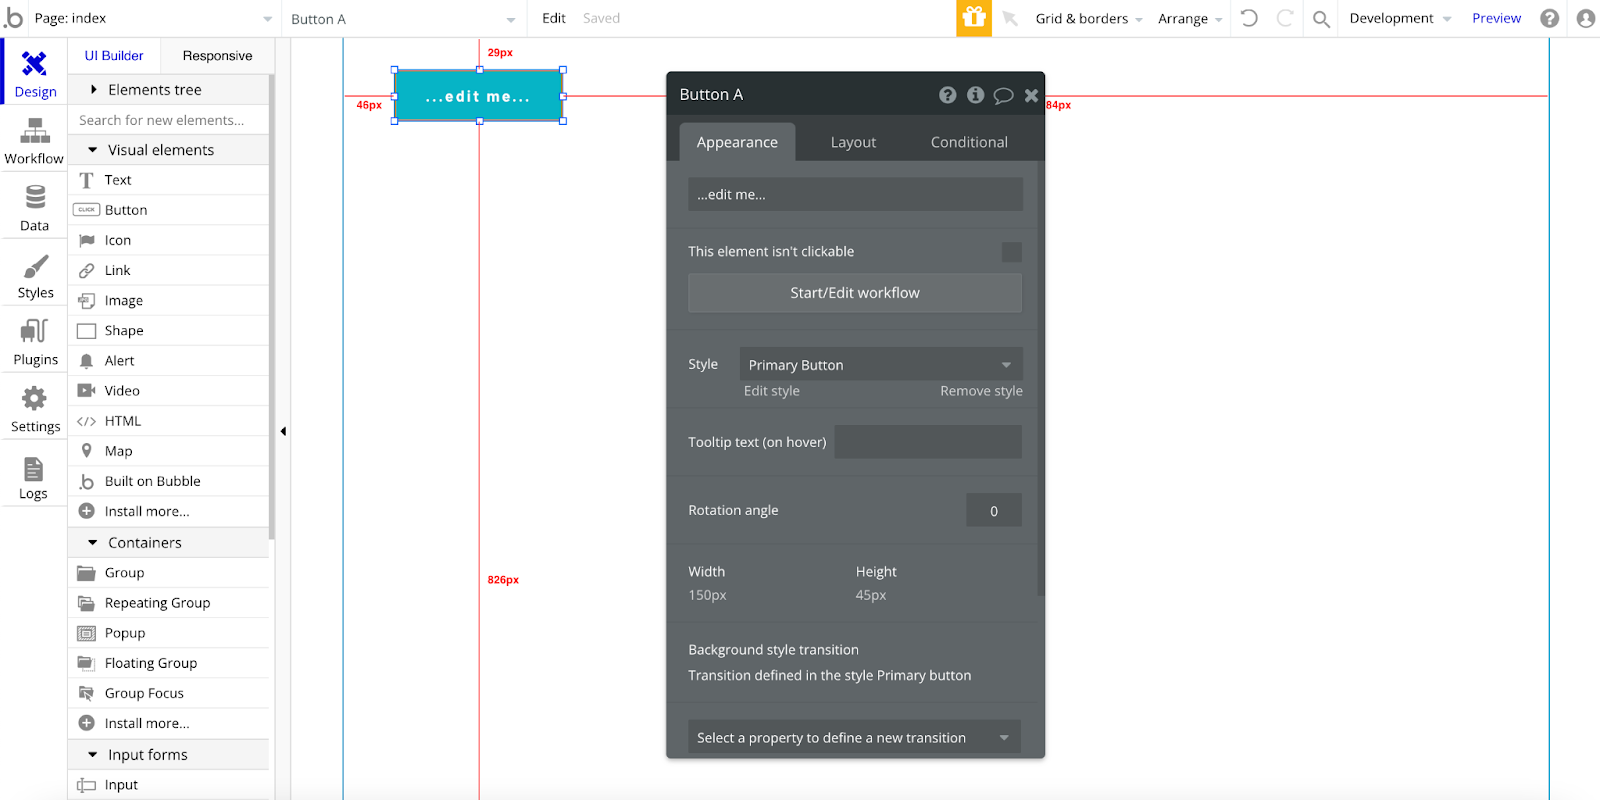1600x800 pixels.
Task: Click the Preview link
Action: [x=1496, y=18]
